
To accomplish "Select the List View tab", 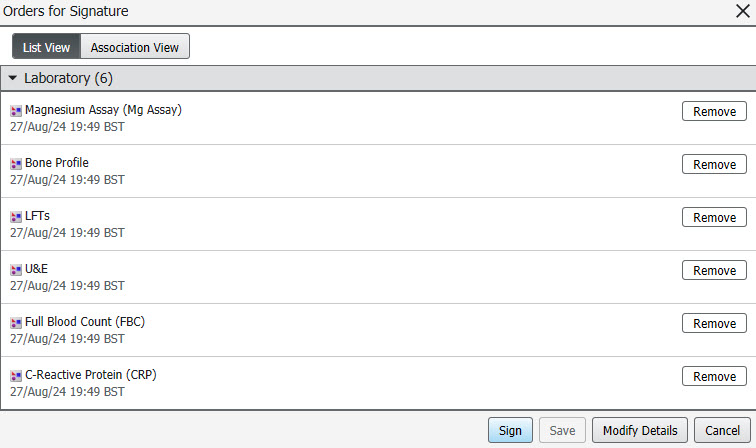I will pos(46,47).
